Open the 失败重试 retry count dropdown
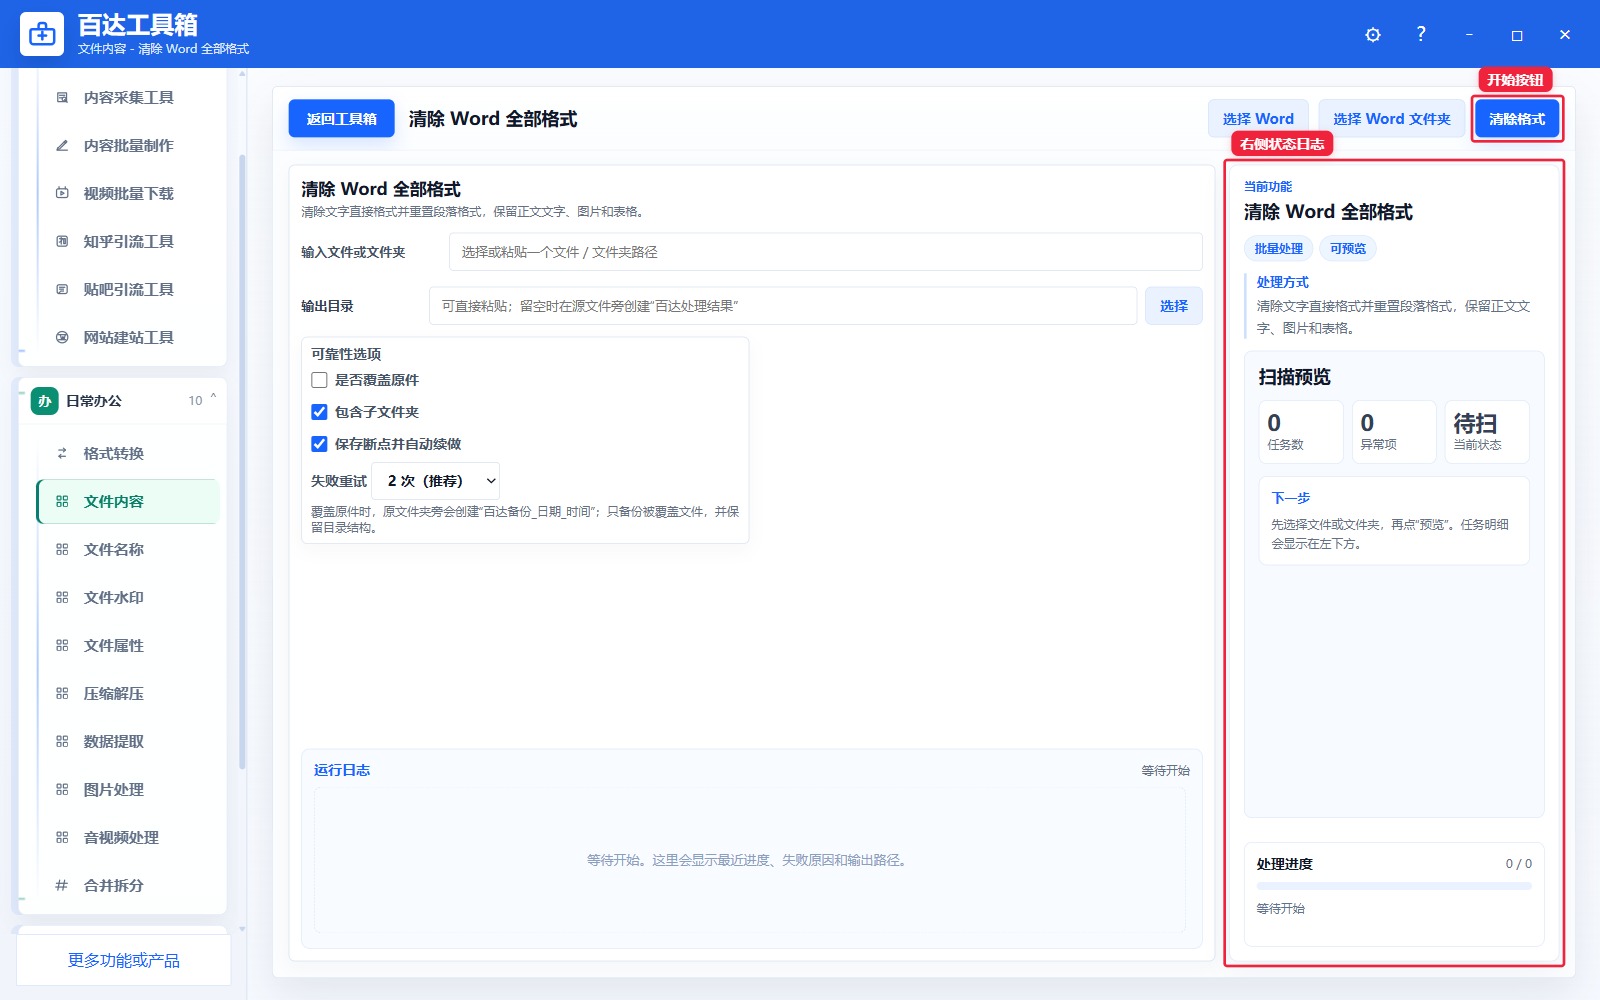Screen dimensions: 1600x1000 (x=436, y=481)
